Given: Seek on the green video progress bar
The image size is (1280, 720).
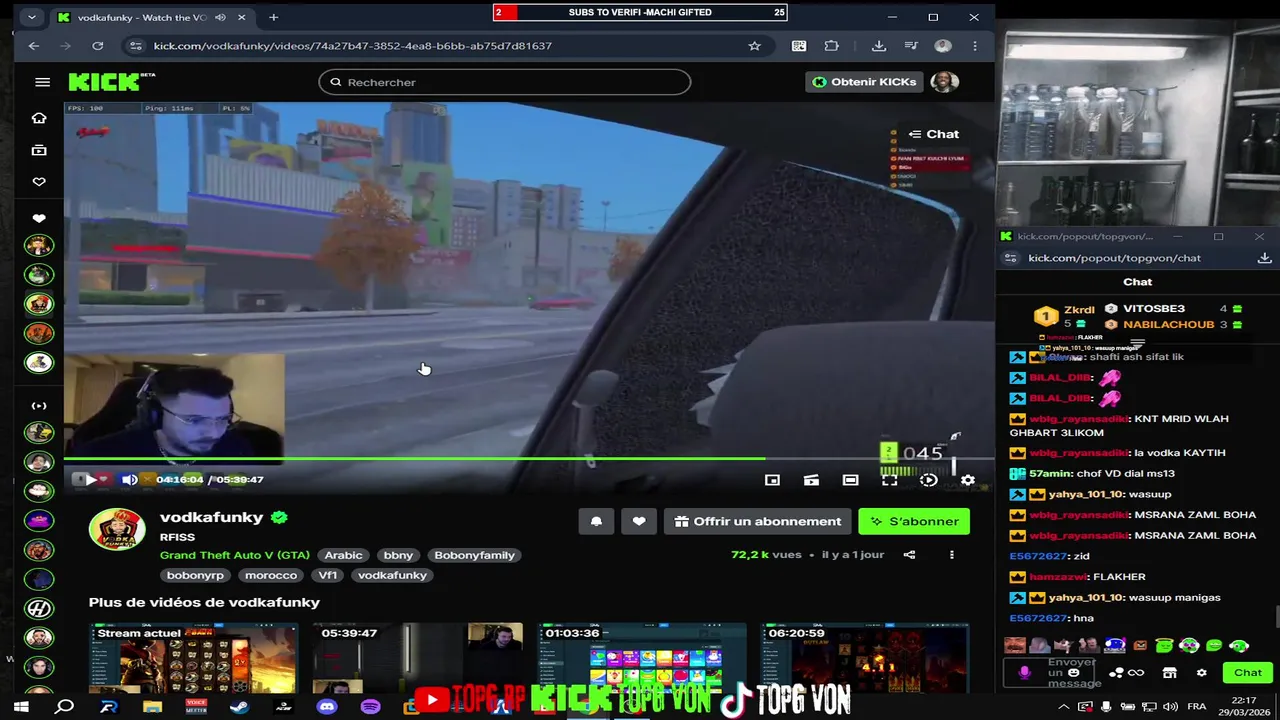Looking at the screenshot, I should coord(529,460).
